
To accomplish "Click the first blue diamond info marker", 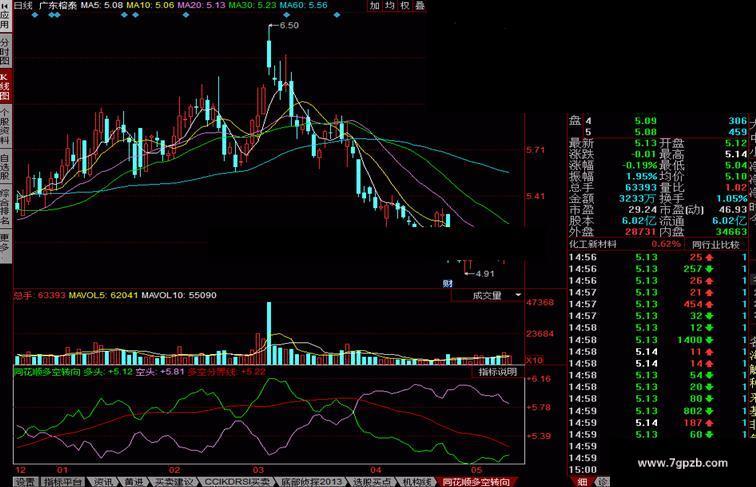I will [x=34, y=15].
